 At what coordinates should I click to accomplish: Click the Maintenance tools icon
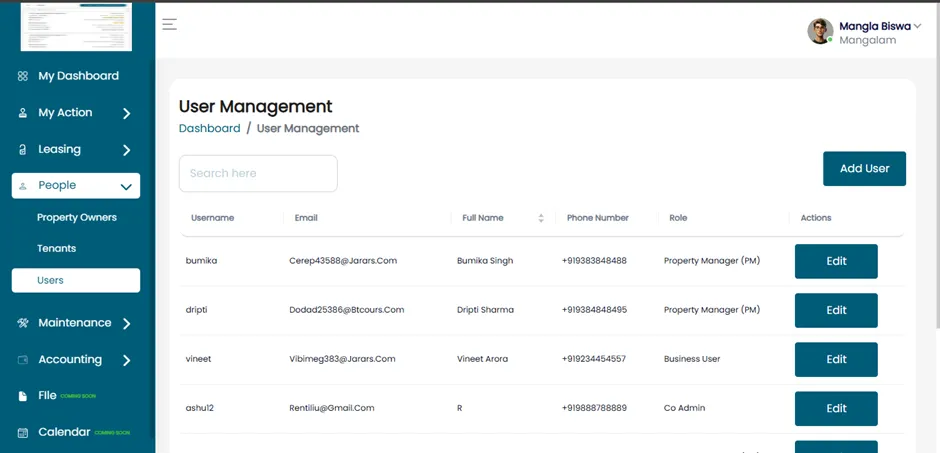23,323
